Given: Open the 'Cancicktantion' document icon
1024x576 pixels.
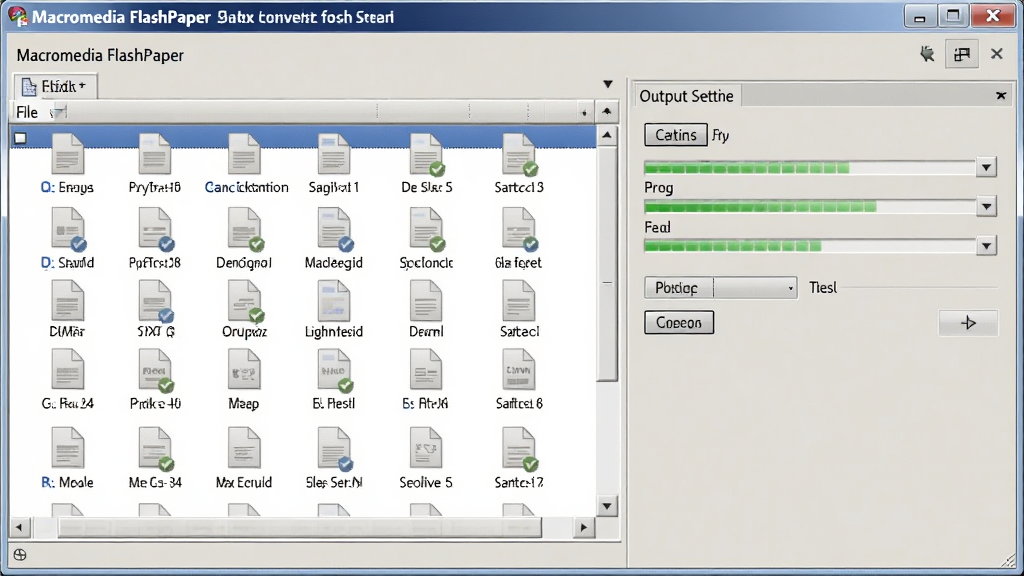Looking at the screenshot, I should pos(244,154).
